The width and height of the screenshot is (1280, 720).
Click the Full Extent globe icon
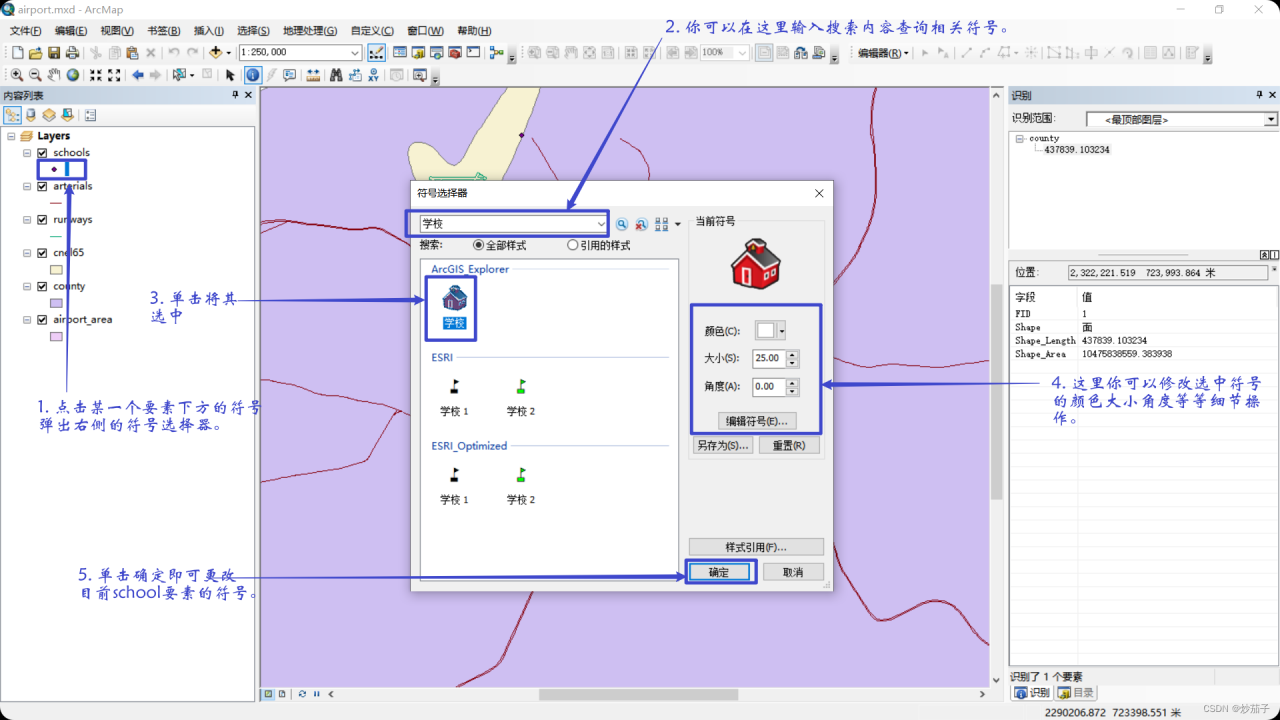point(73,75)
